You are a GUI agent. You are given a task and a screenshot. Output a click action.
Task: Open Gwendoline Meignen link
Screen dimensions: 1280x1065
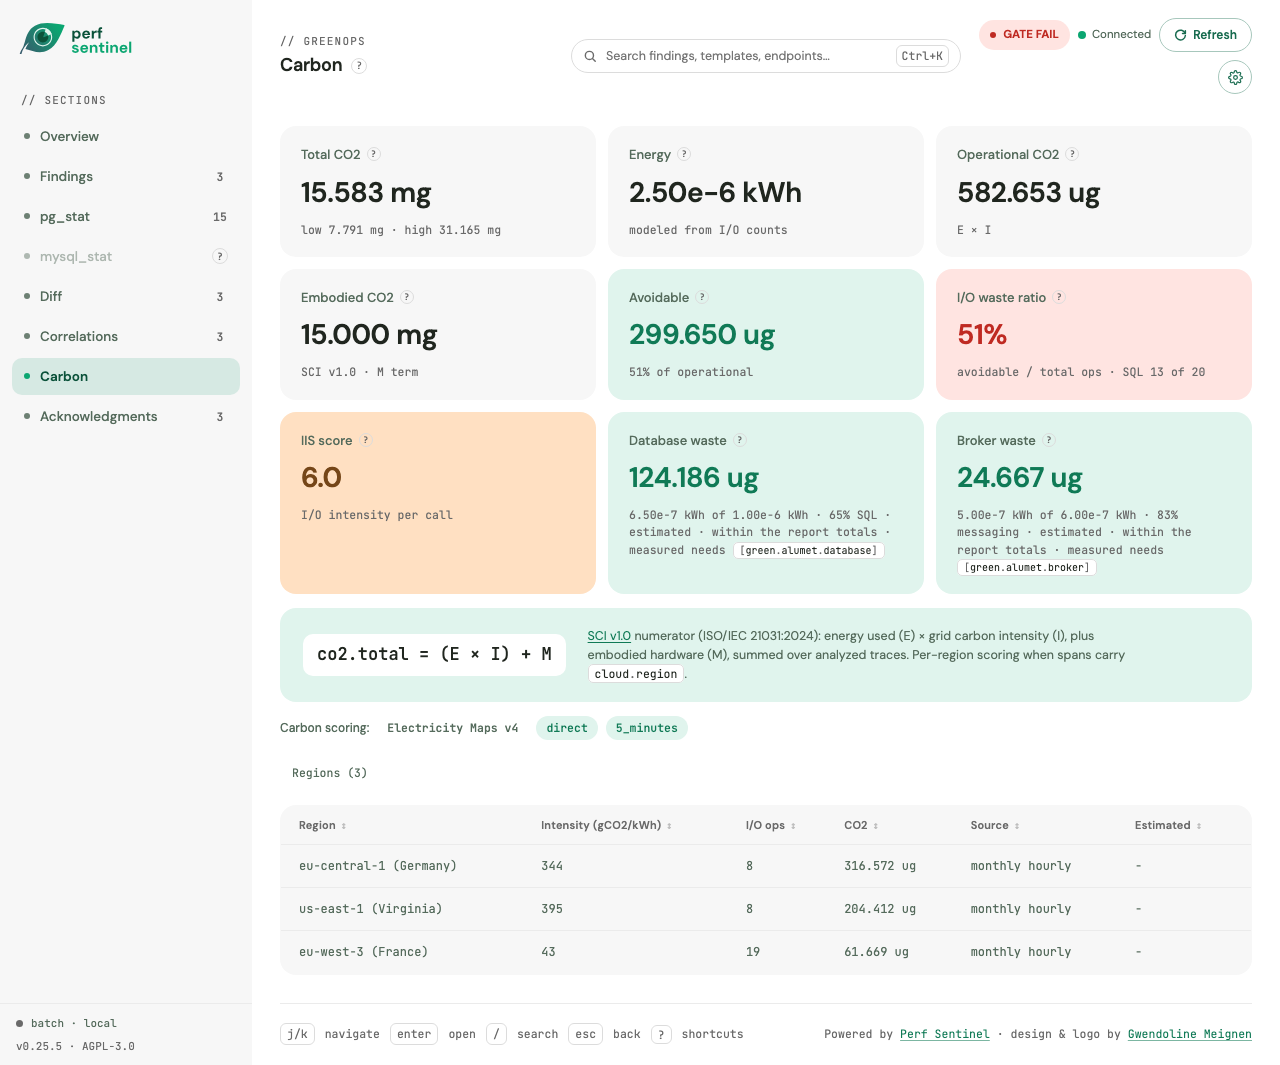1190,1034
